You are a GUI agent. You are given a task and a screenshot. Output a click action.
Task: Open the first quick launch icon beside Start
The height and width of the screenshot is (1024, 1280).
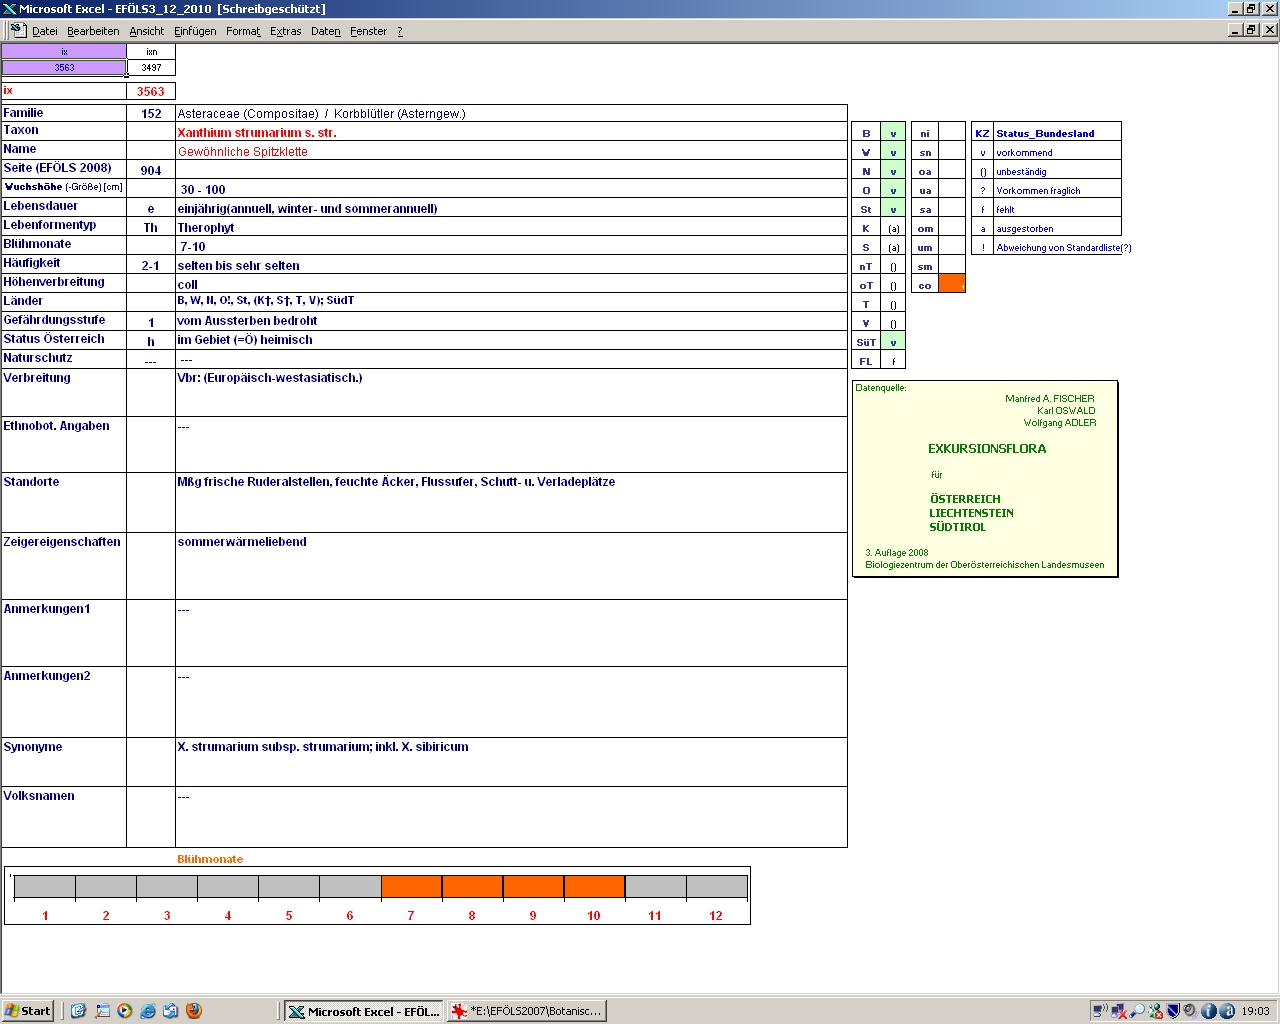point(79,1011)
